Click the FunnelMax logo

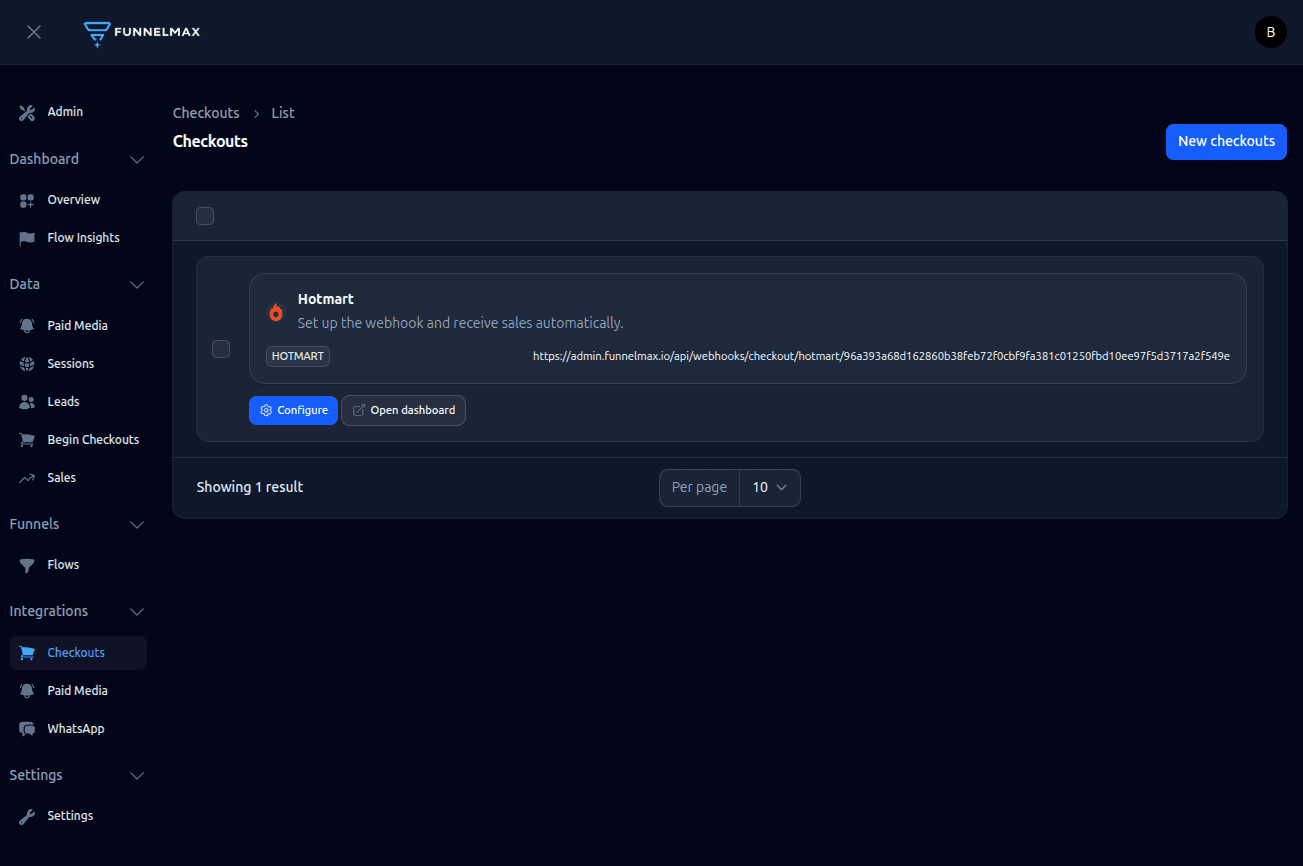tap(141, 31)
